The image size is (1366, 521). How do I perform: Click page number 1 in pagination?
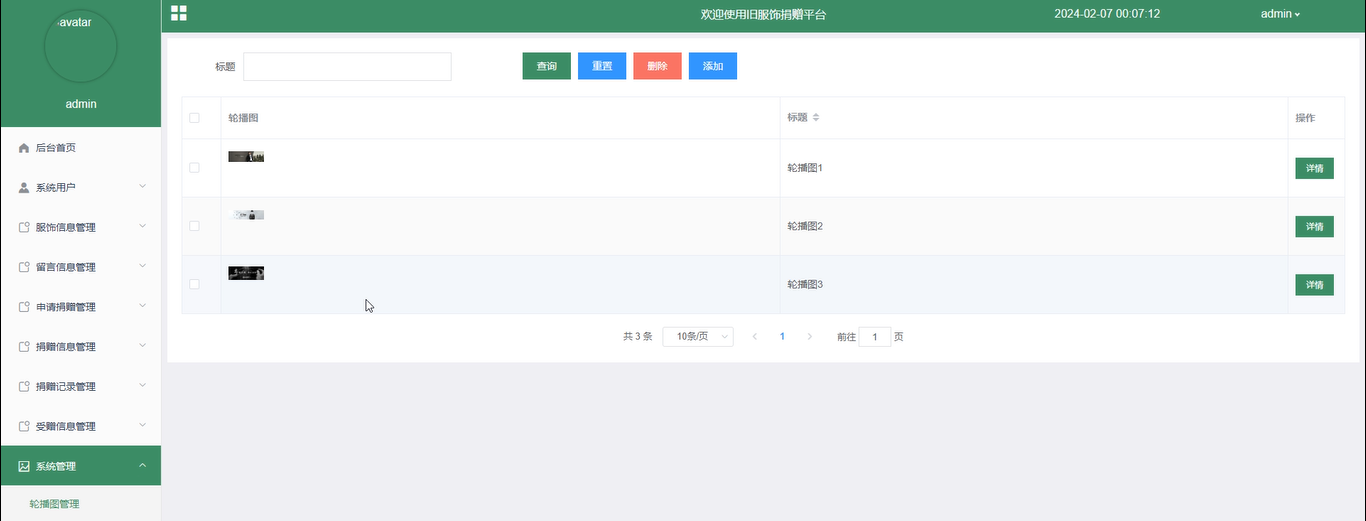click(782, 337)
